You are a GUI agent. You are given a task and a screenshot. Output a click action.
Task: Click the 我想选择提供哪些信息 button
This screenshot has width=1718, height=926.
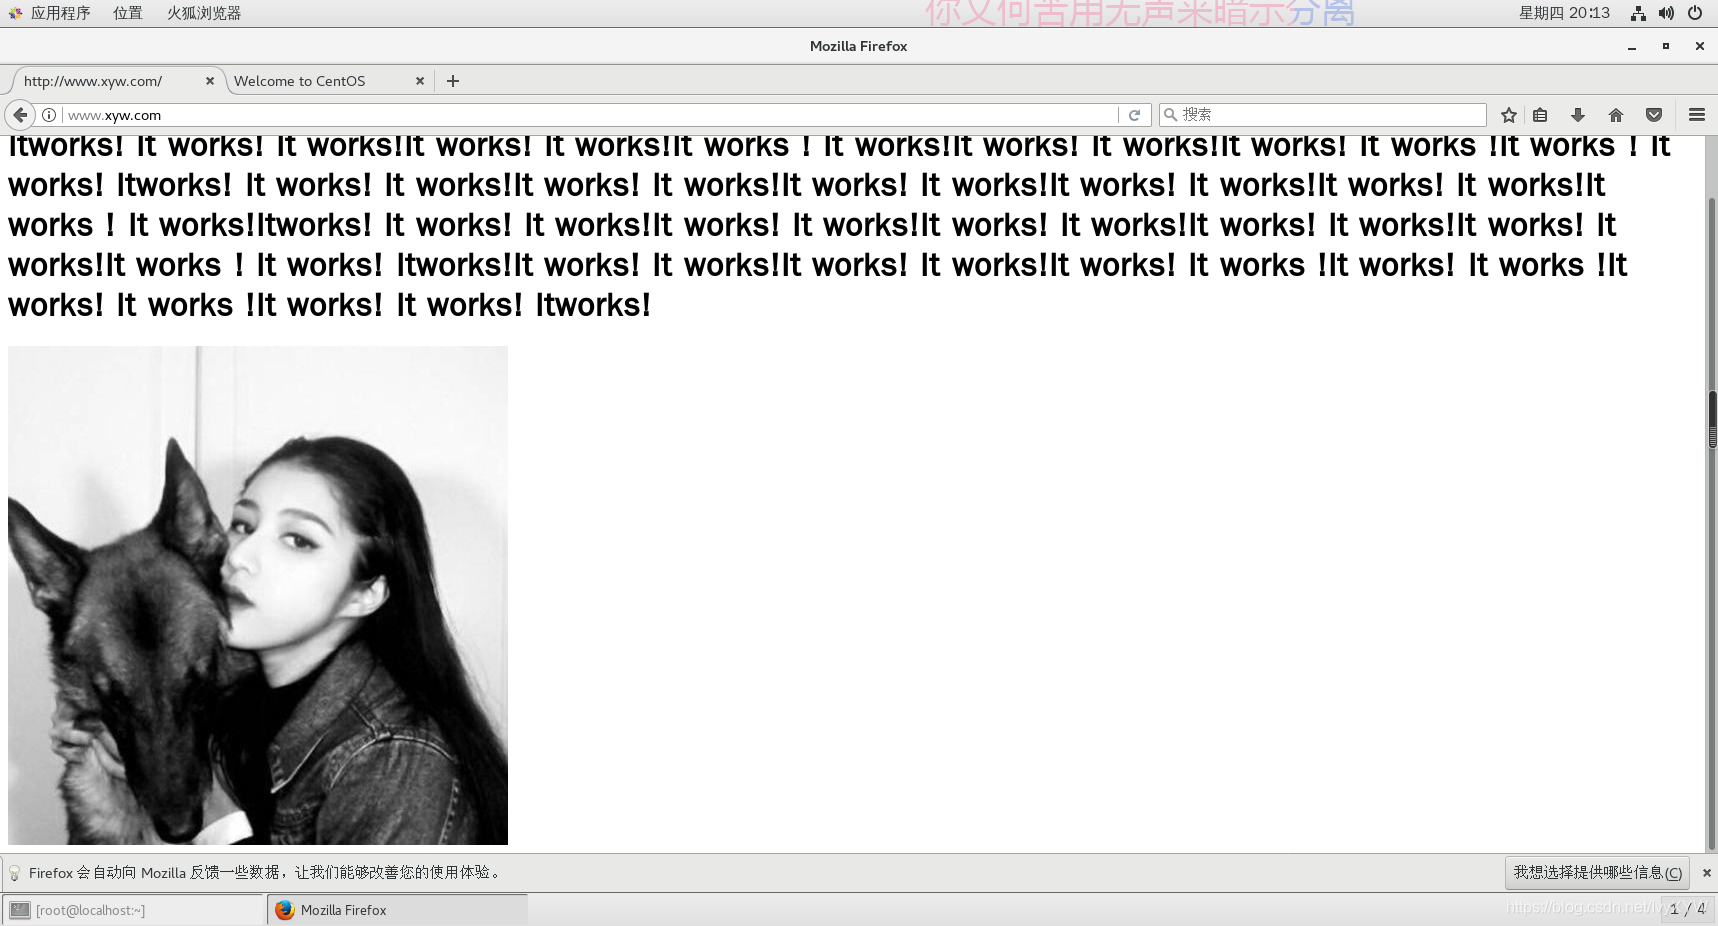click(1597, 873)
